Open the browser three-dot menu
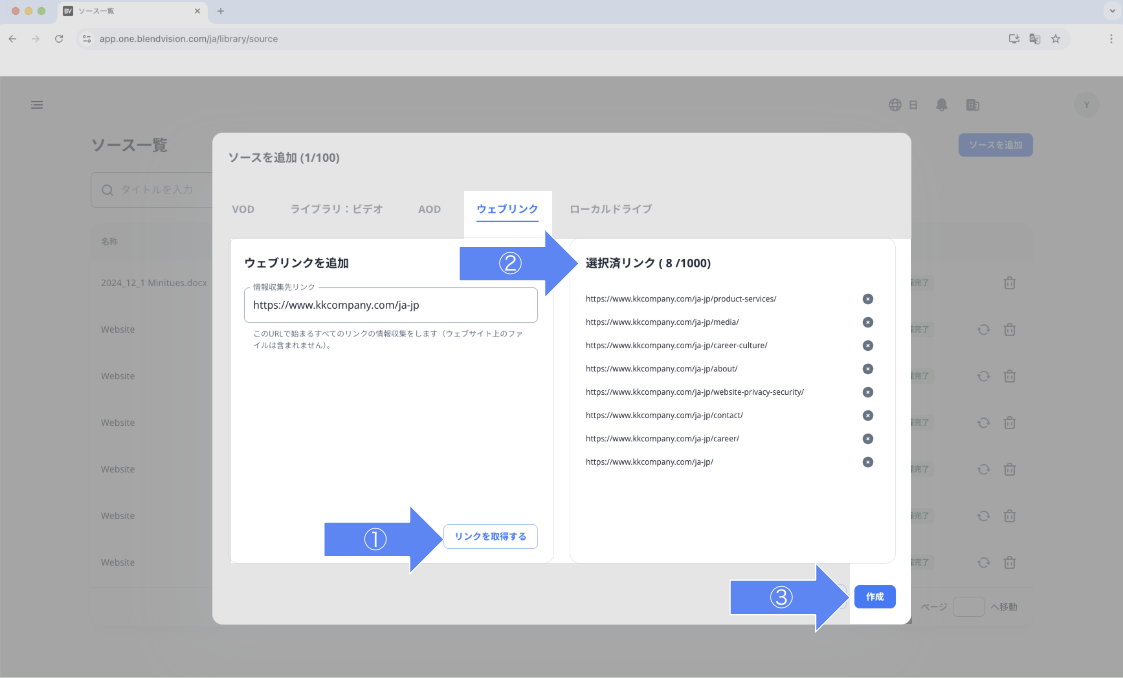Viewport: 1123px width, 678px height. pos(1111,39)
